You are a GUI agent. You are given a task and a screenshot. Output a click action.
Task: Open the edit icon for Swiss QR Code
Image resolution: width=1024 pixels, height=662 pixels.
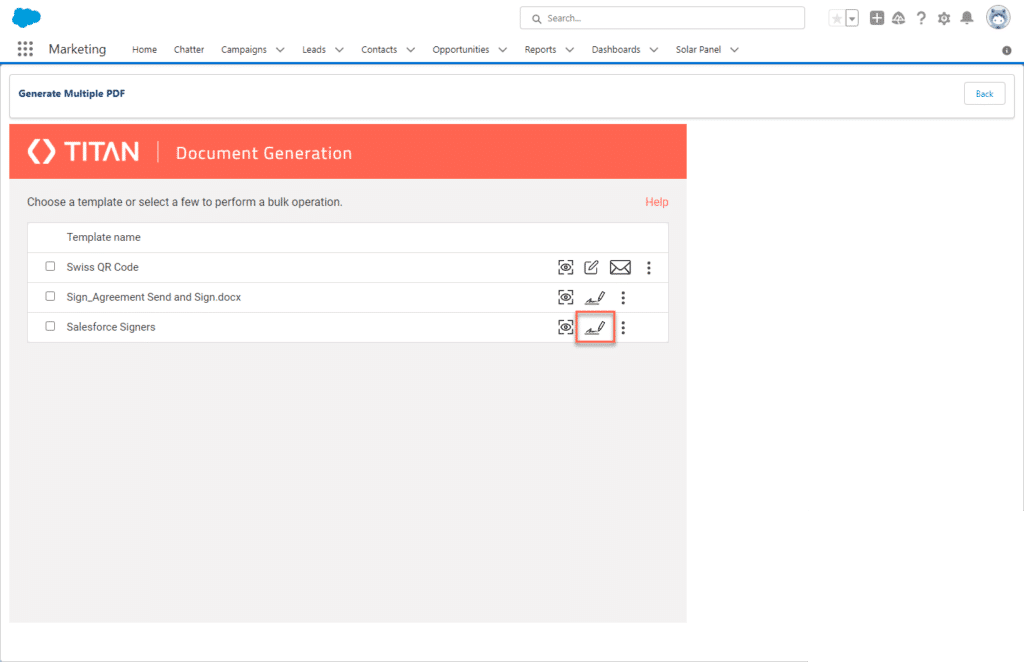point(591,267)
